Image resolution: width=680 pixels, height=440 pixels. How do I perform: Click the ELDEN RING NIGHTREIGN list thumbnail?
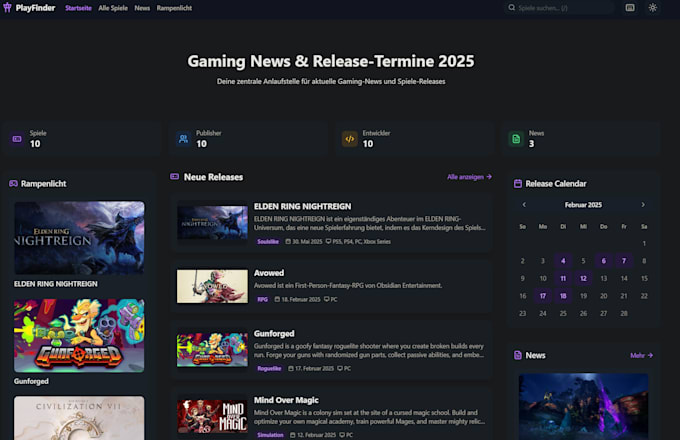[212, 223]
